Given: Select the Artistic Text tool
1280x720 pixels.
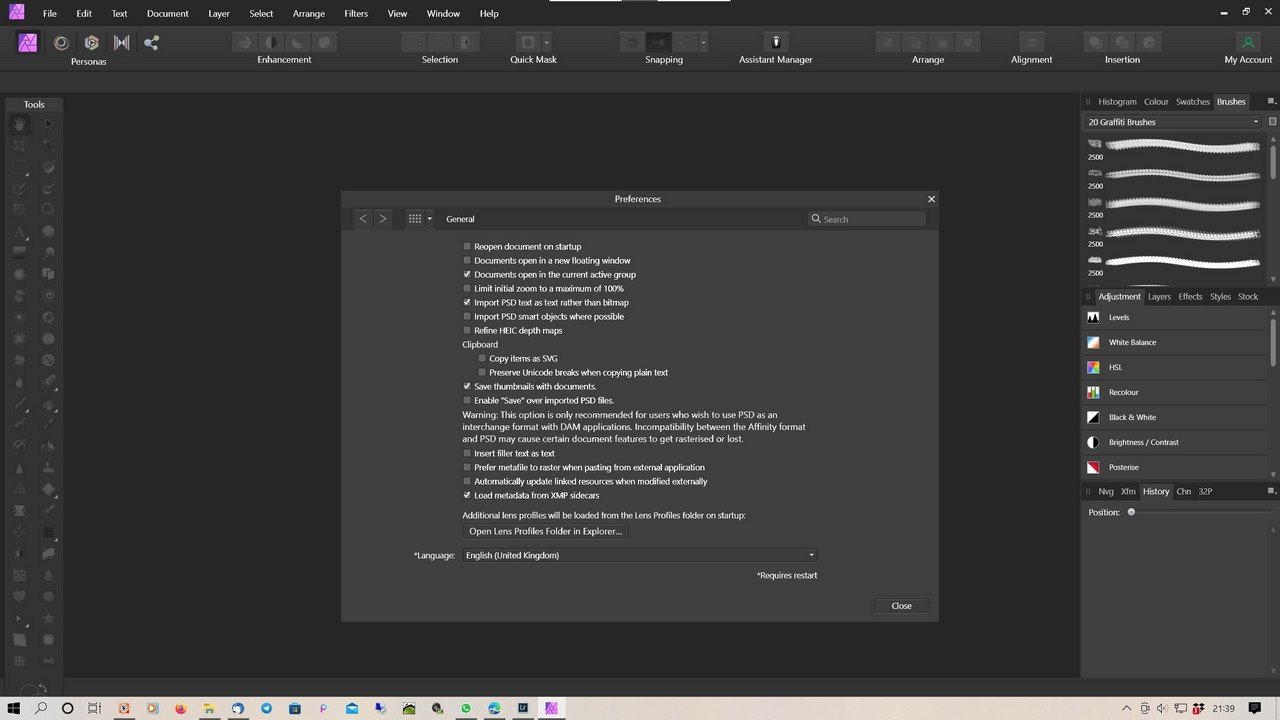Looking at the screenshot, I should coord(19,232).
